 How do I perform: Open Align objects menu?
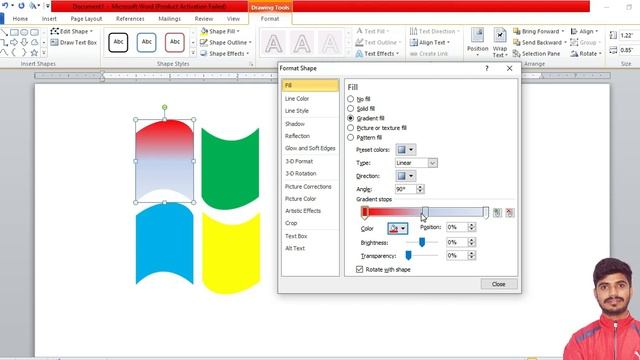[584, 31]
